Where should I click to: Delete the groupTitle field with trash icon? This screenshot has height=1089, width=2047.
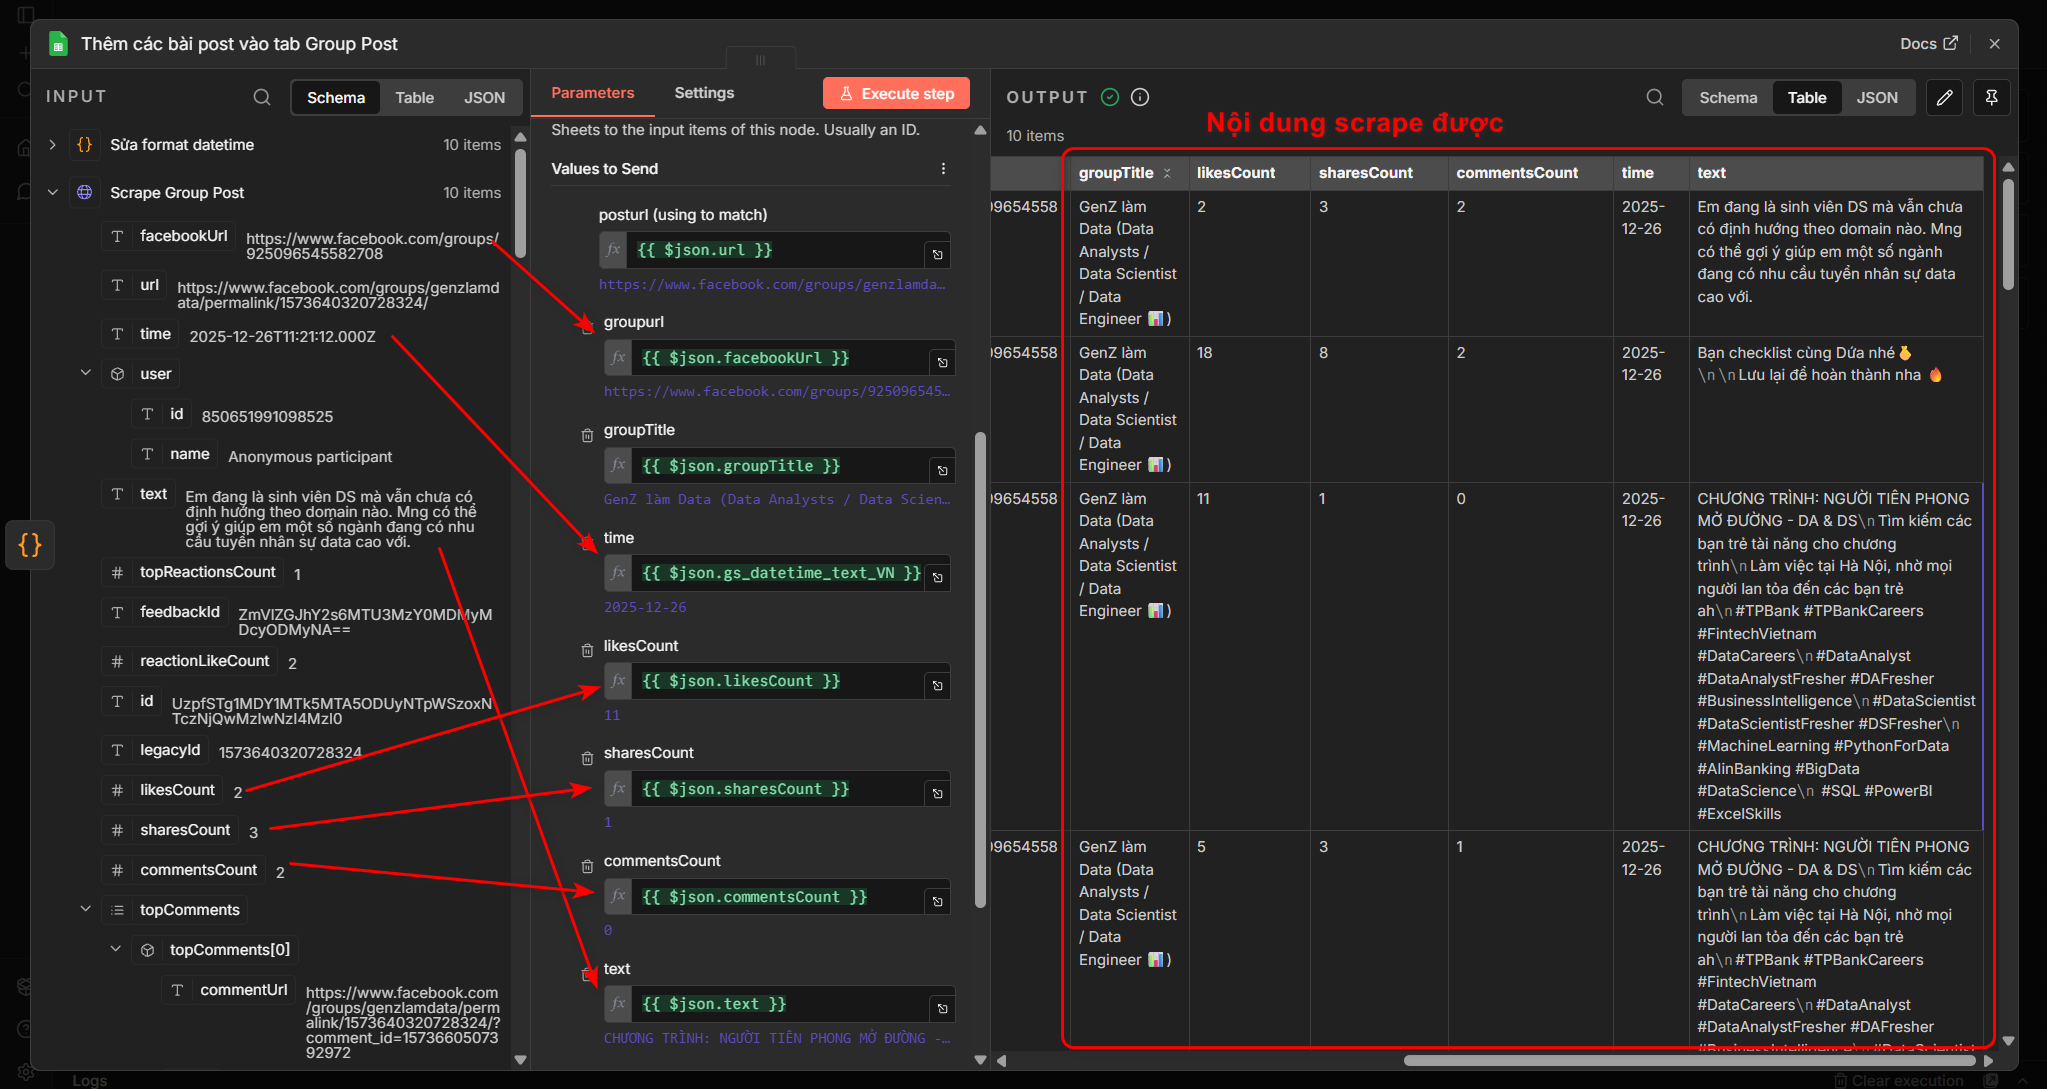[x=587, y=435]
